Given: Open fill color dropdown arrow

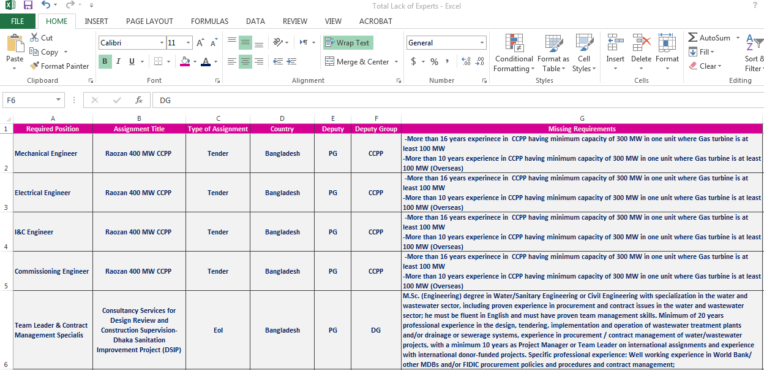Looking at the screenshot, I should (194, 62).
